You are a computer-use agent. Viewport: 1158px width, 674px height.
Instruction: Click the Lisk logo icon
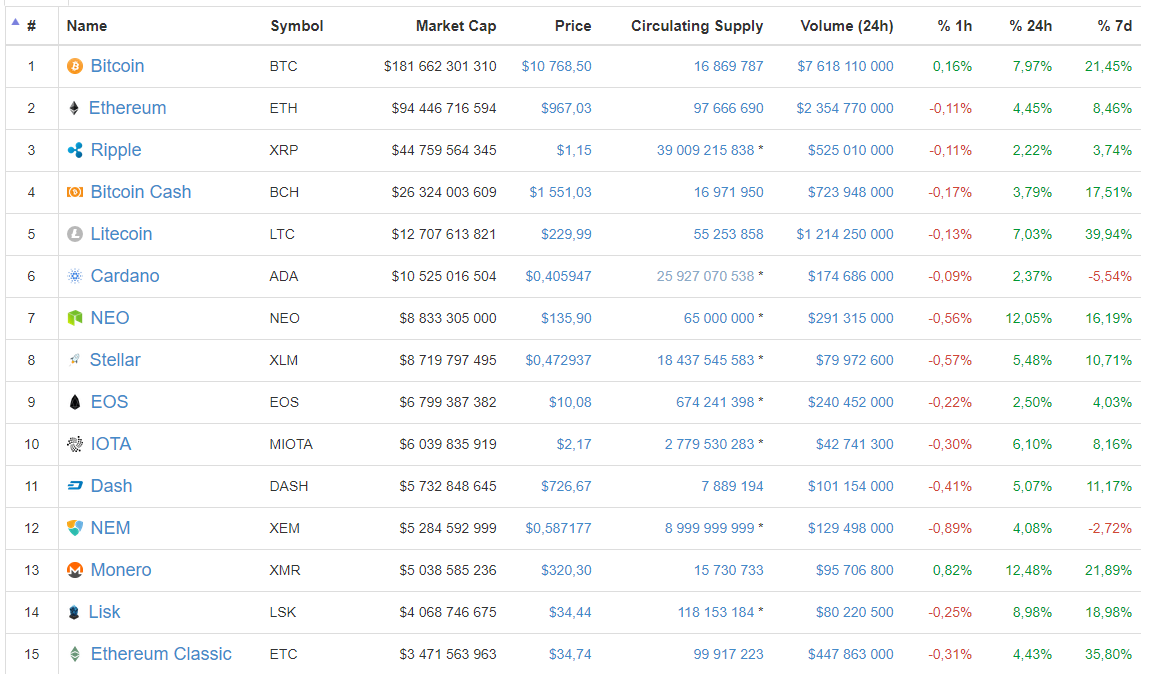coord(74,612)
